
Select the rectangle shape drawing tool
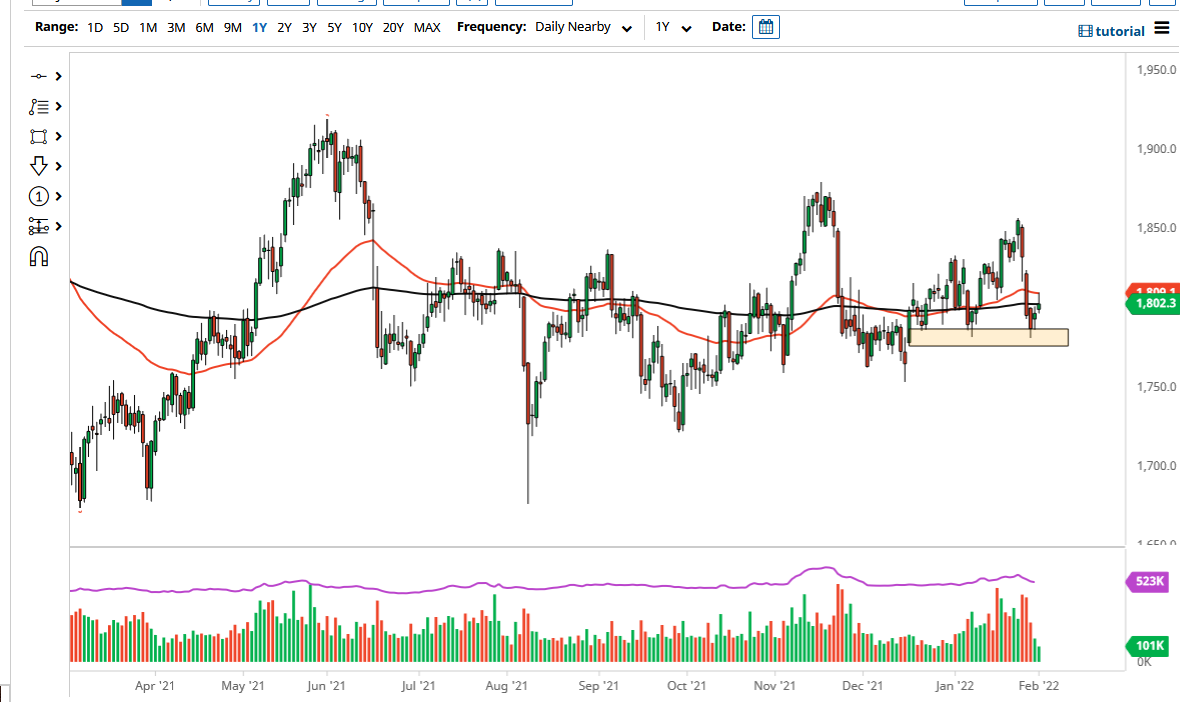point(39,137)
